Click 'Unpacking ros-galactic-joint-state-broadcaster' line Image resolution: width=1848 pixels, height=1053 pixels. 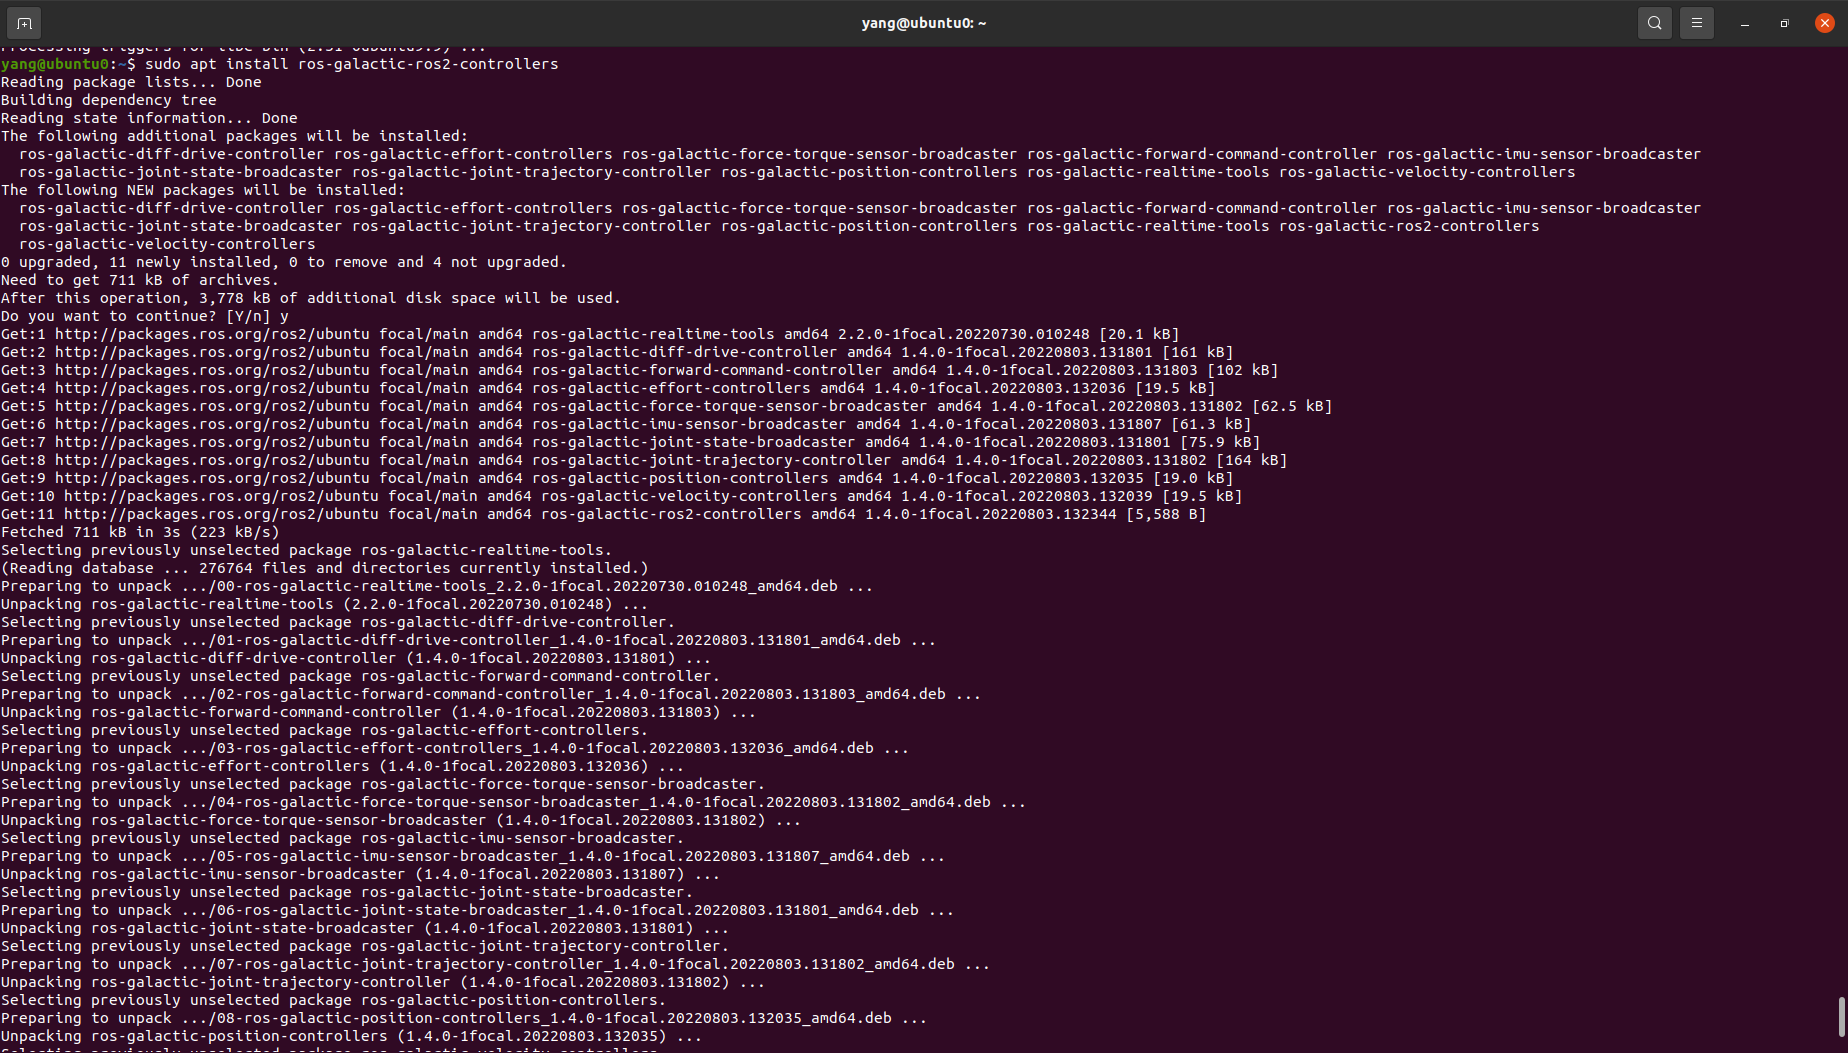click(365, 928)
